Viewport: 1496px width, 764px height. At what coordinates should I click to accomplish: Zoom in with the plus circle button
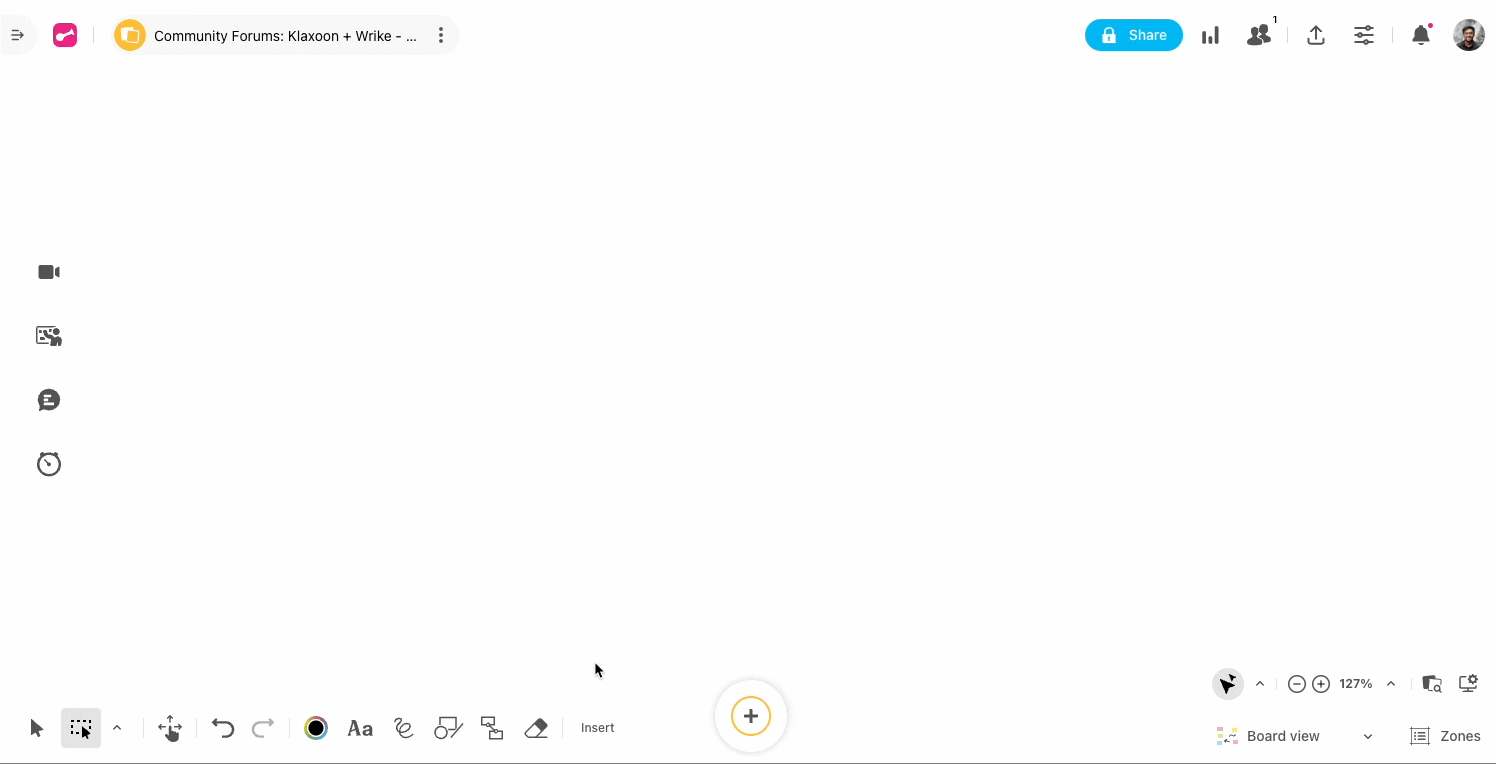coord(1321,684)
